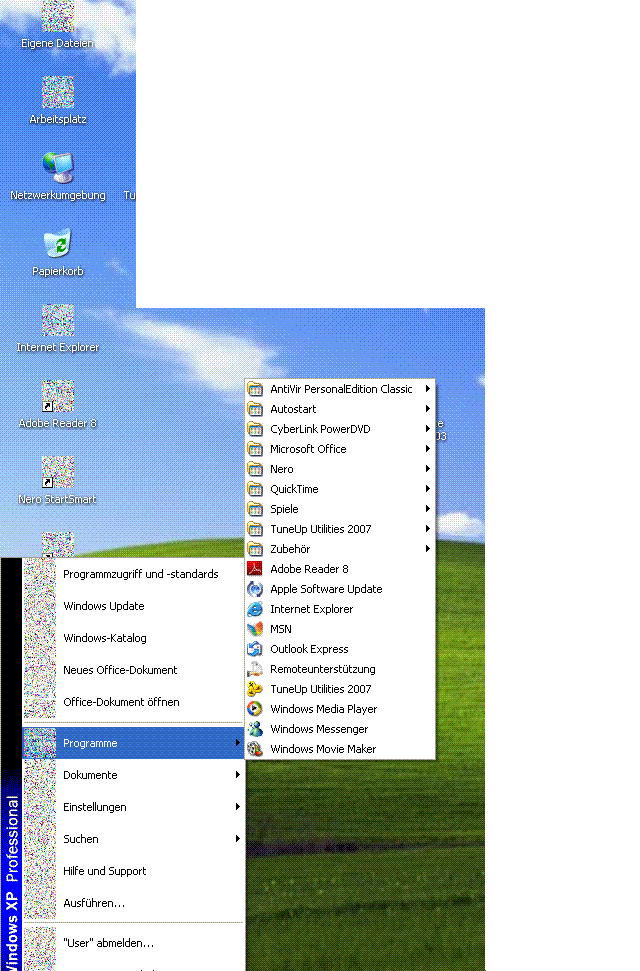
Task: Expand the Zubehör submenu arrow
Action: 427,549
